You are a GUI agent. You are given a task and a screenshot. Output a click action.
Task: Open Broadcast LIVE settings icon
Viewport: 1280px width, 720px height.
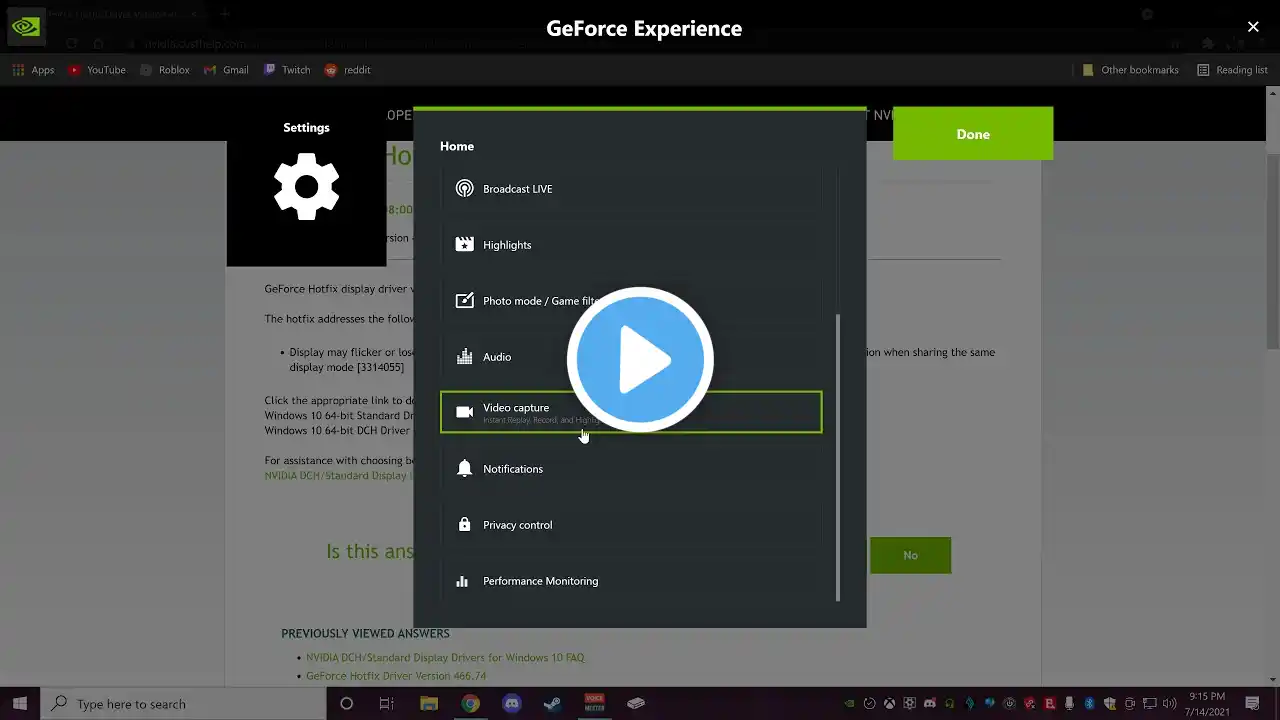point(464,189)
